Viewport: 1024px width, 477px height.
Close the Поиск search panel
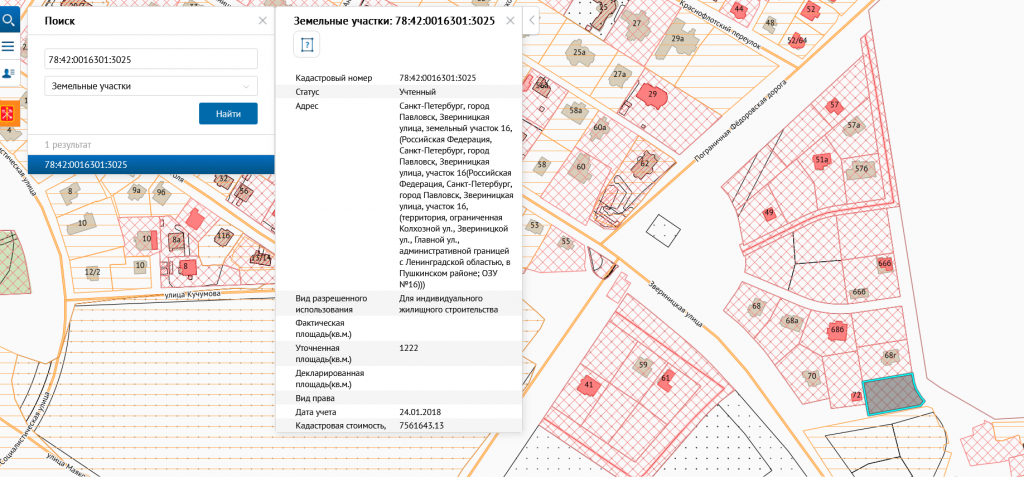click(x=263, y=21)
